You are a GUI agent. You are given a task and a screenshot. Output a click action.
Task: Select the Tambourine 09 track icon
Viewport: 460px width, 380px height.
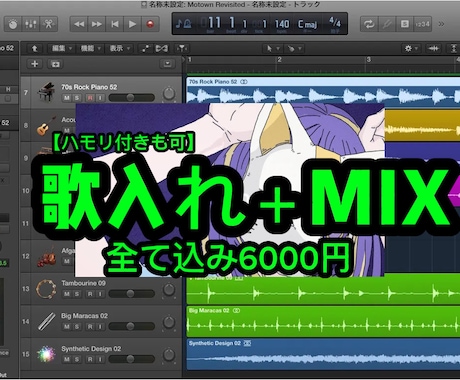[46, 289]
